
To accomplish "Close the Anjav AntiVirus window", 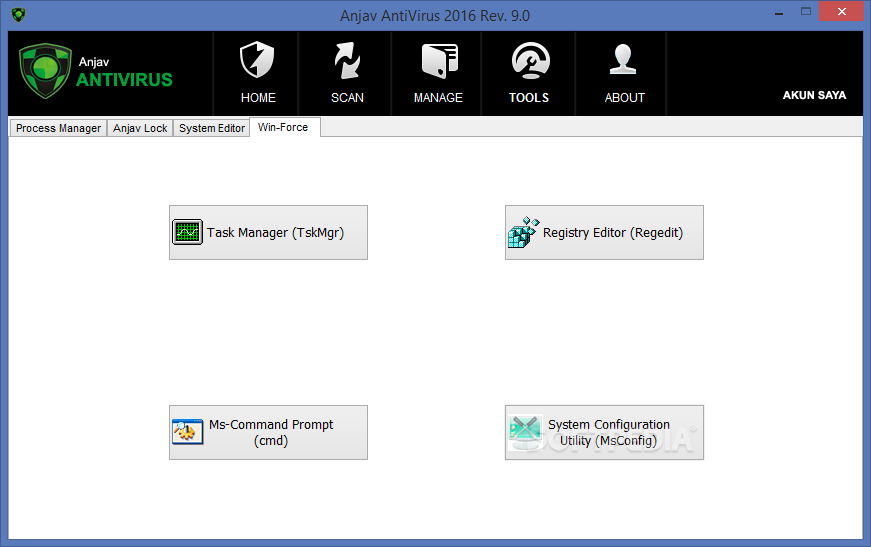I will click(842, 12).
